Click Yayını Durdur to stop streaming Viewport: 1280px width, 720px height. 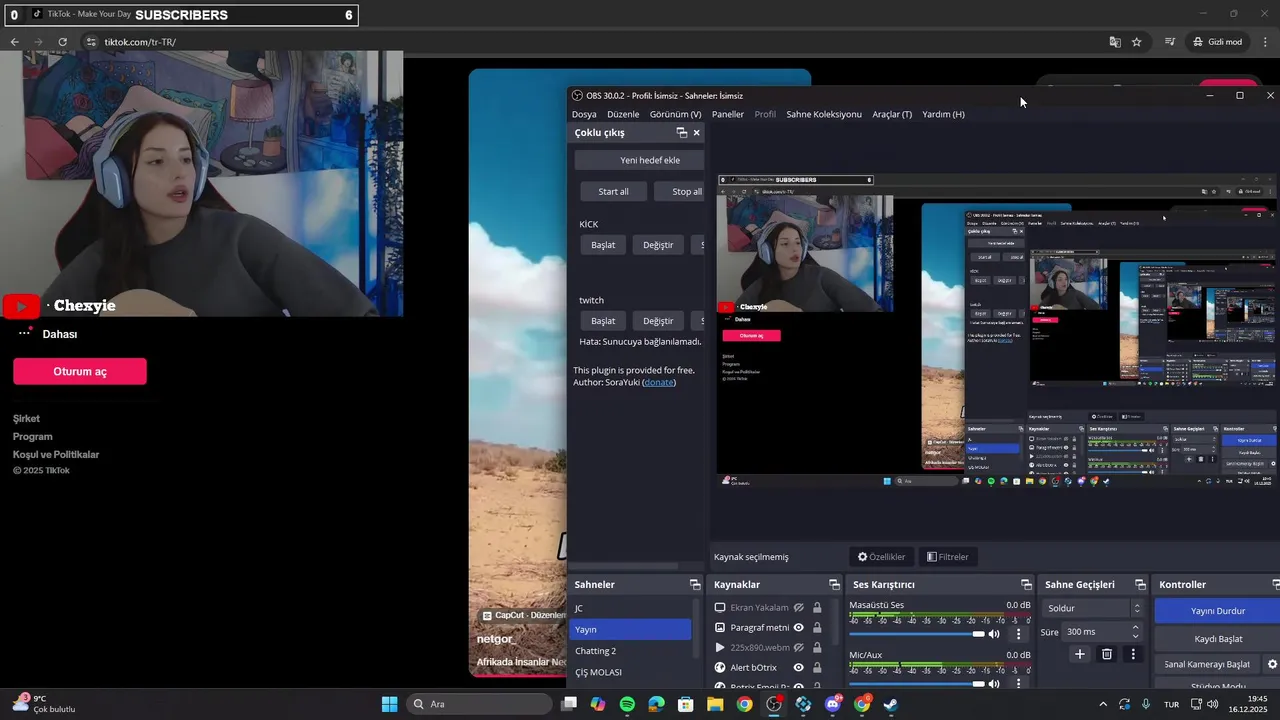point(1217,611)
